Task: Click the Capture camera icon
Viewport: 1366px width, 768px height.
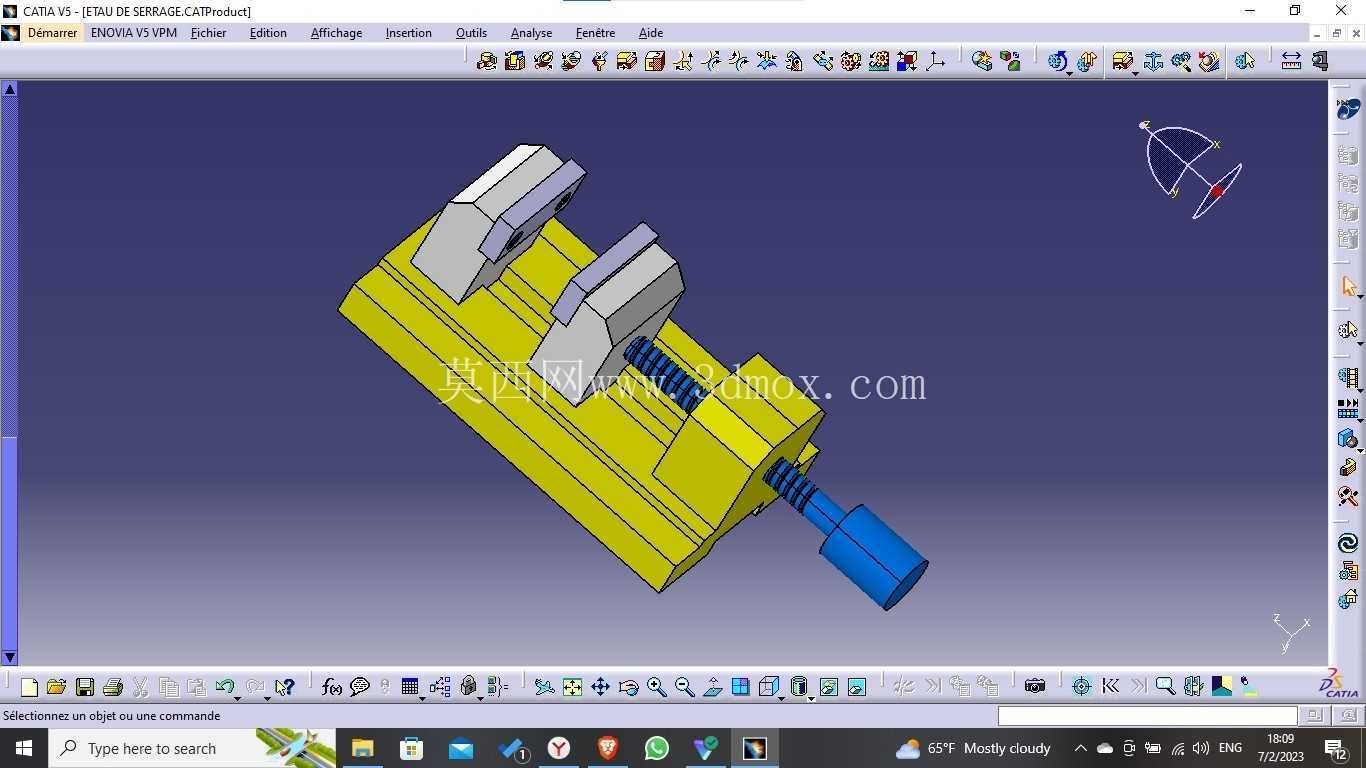Action: click(x=1035, y=687)
